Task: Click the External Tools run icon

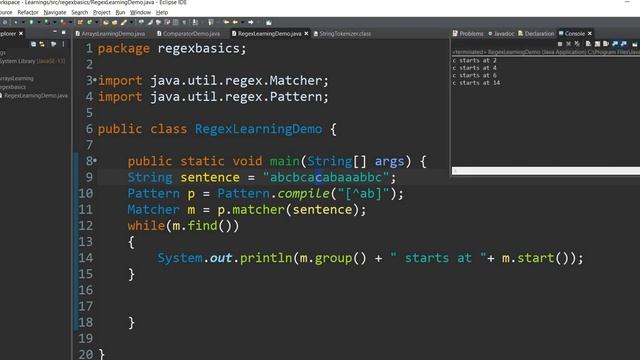Action: (63, 22)
